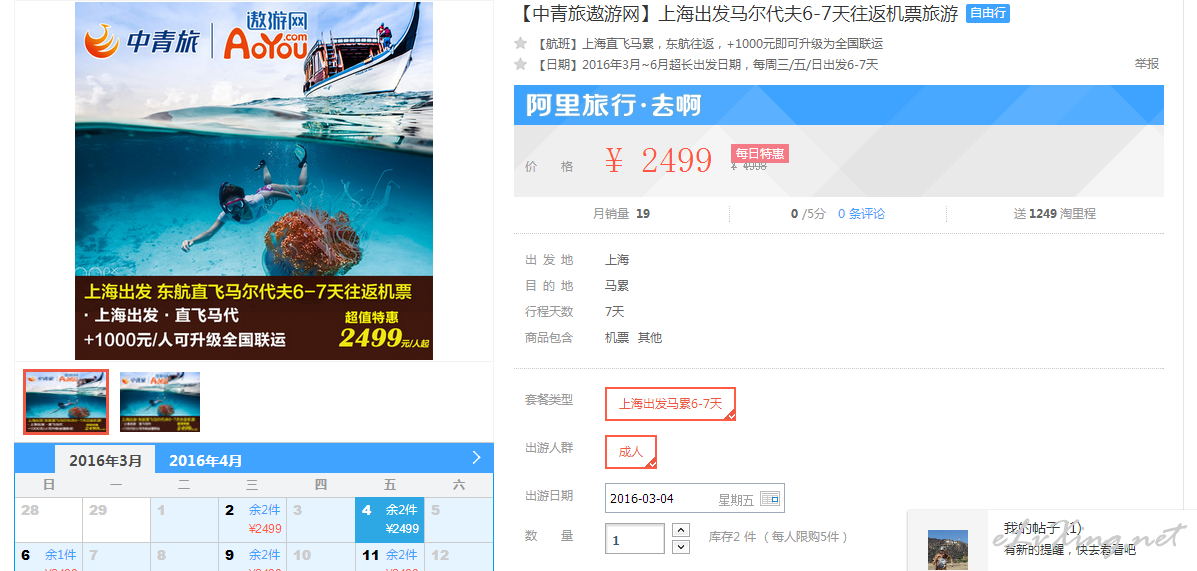Select the second product thumbnail
Viewport: 1197px width, 571px height.
160,402
